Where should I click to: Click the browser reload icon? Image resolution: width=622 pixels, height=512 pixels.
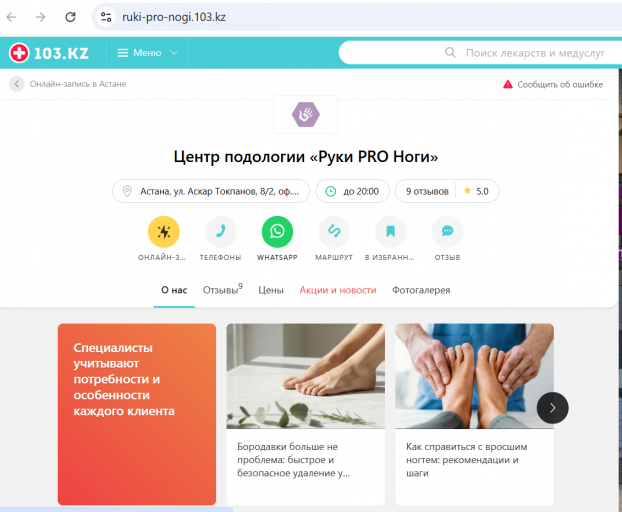(x=70, y=17)
